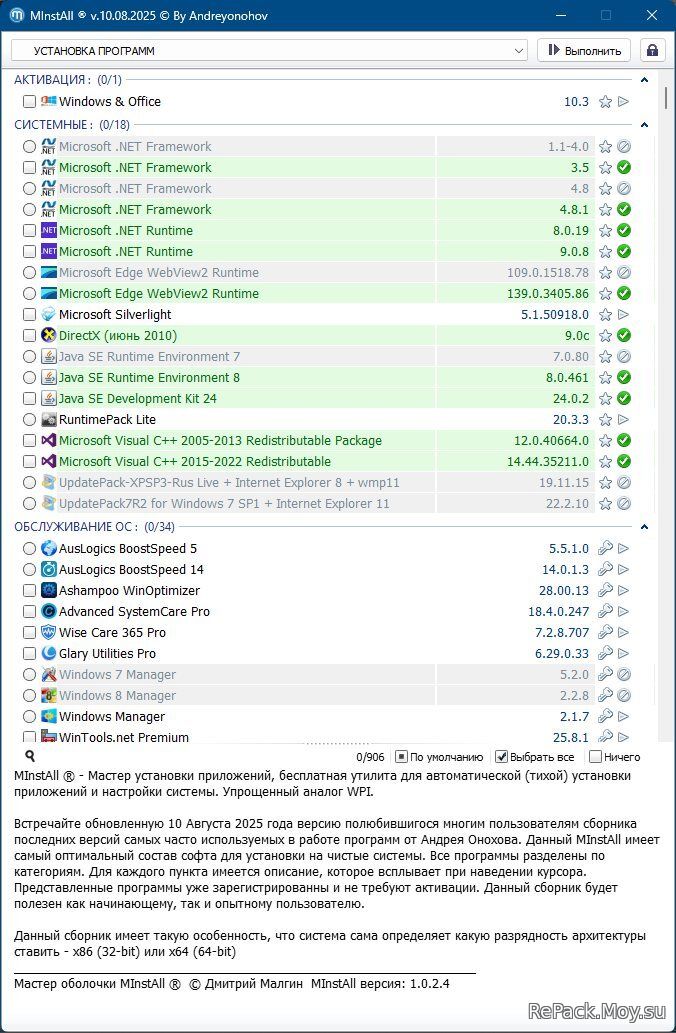This screenshot has width=676, height=1033.
Task: Click the Выполнить button
Action: (x=584, y=51)
